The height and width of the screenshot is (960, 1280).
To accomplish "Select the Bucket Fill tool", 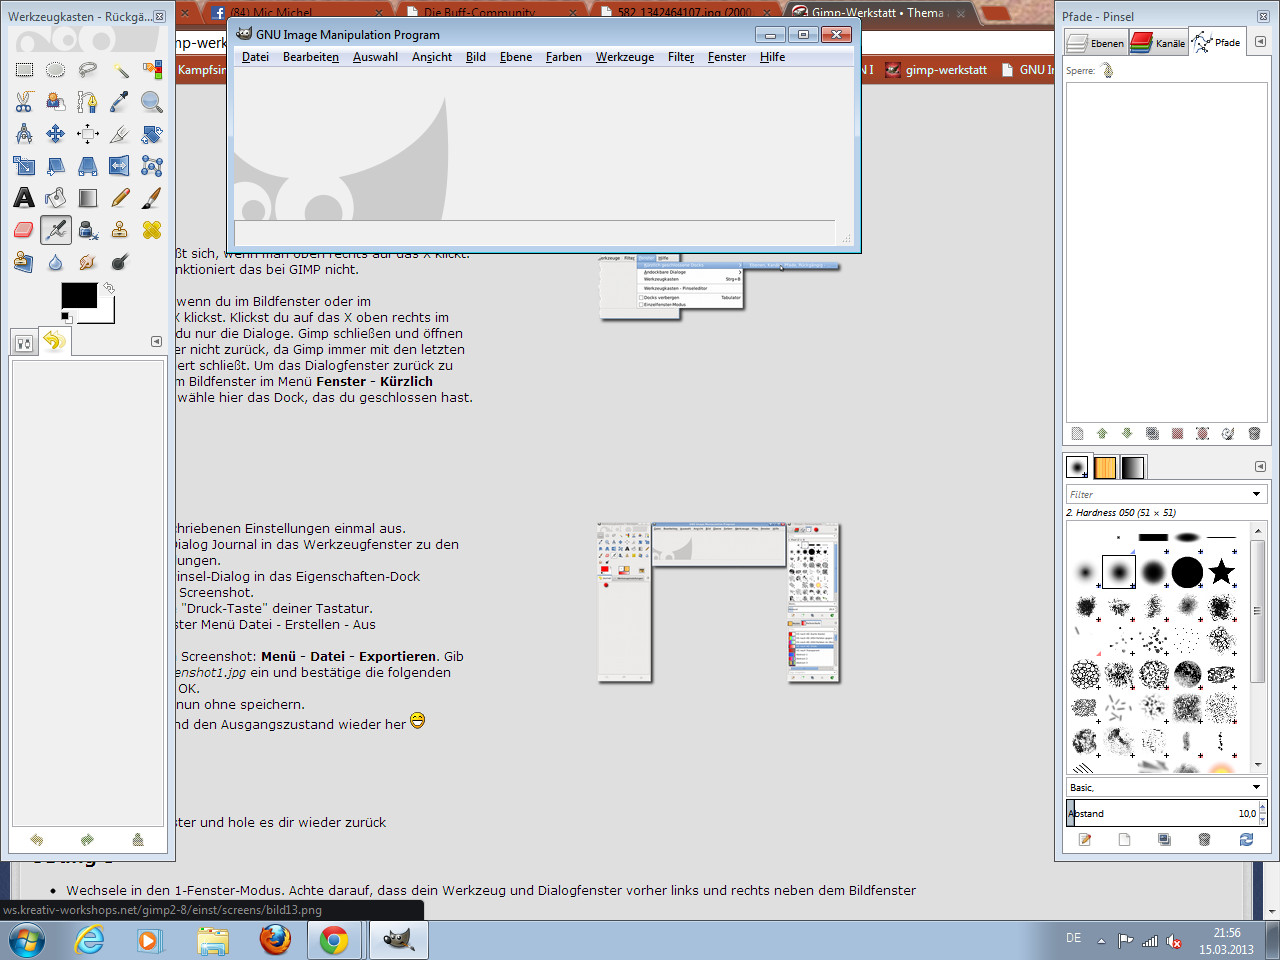I will (x=56, y=198).
